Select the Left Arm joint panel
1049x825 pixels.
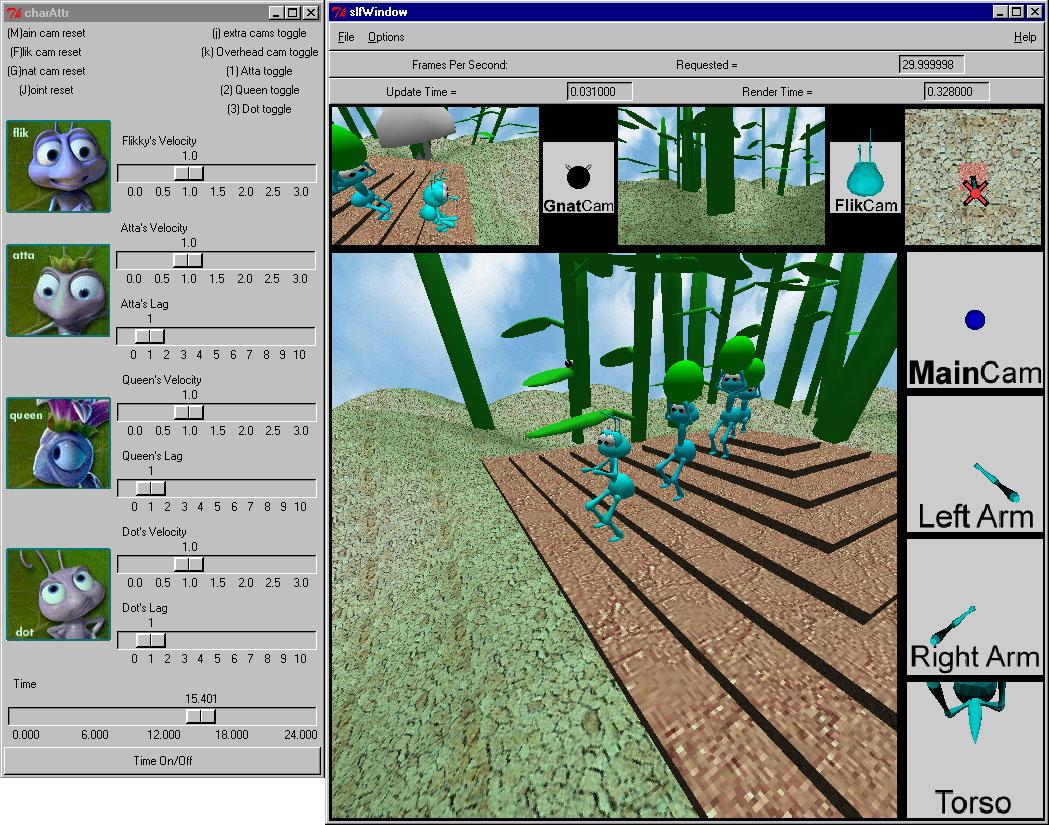click(974, 464)
